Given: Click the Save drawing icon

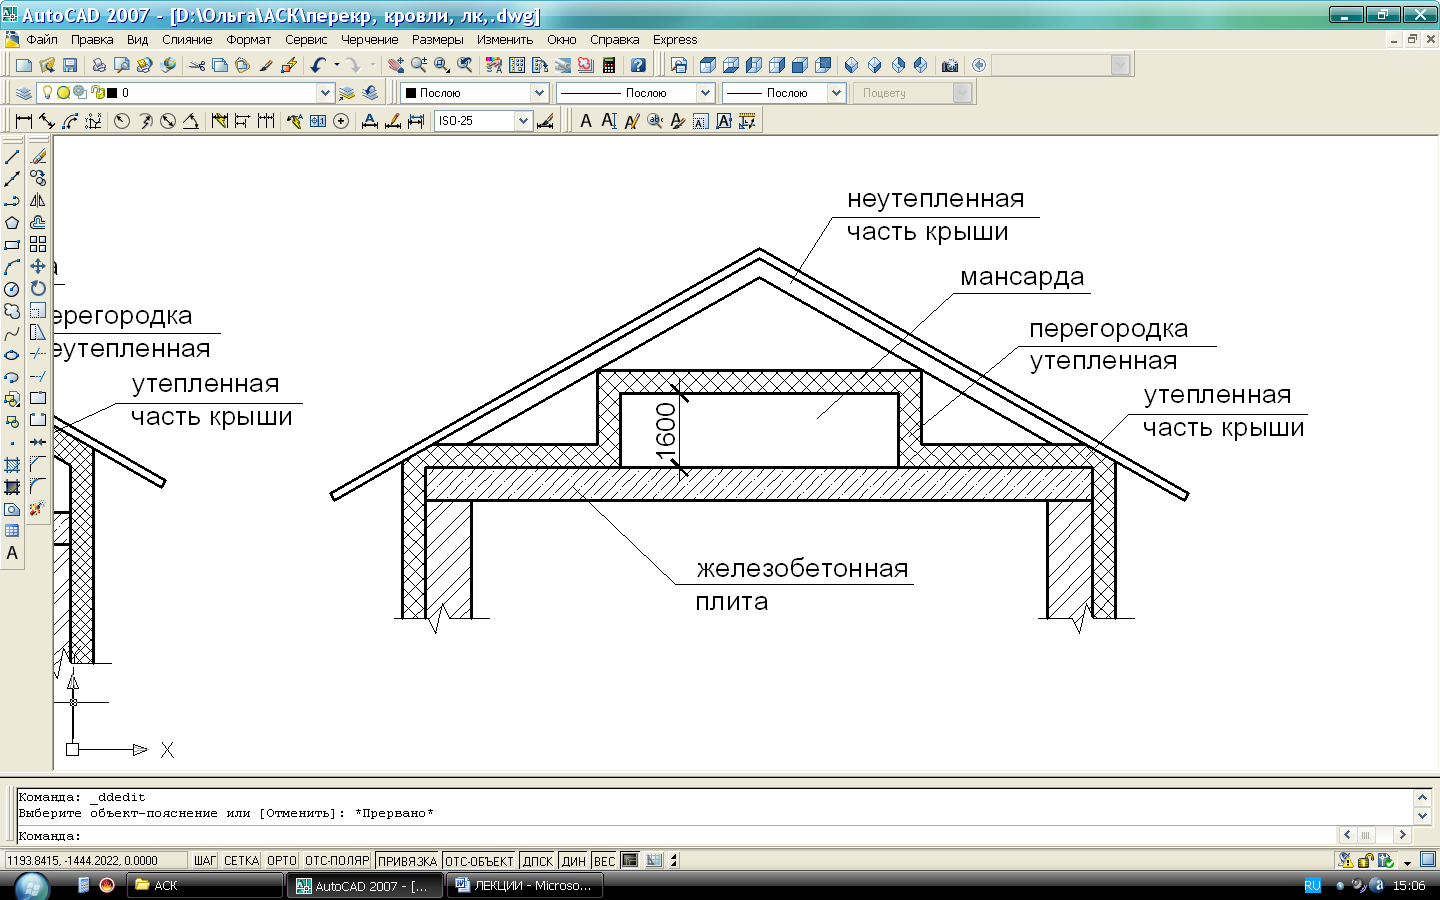Looking at the screenshot, I should (70, 65).
